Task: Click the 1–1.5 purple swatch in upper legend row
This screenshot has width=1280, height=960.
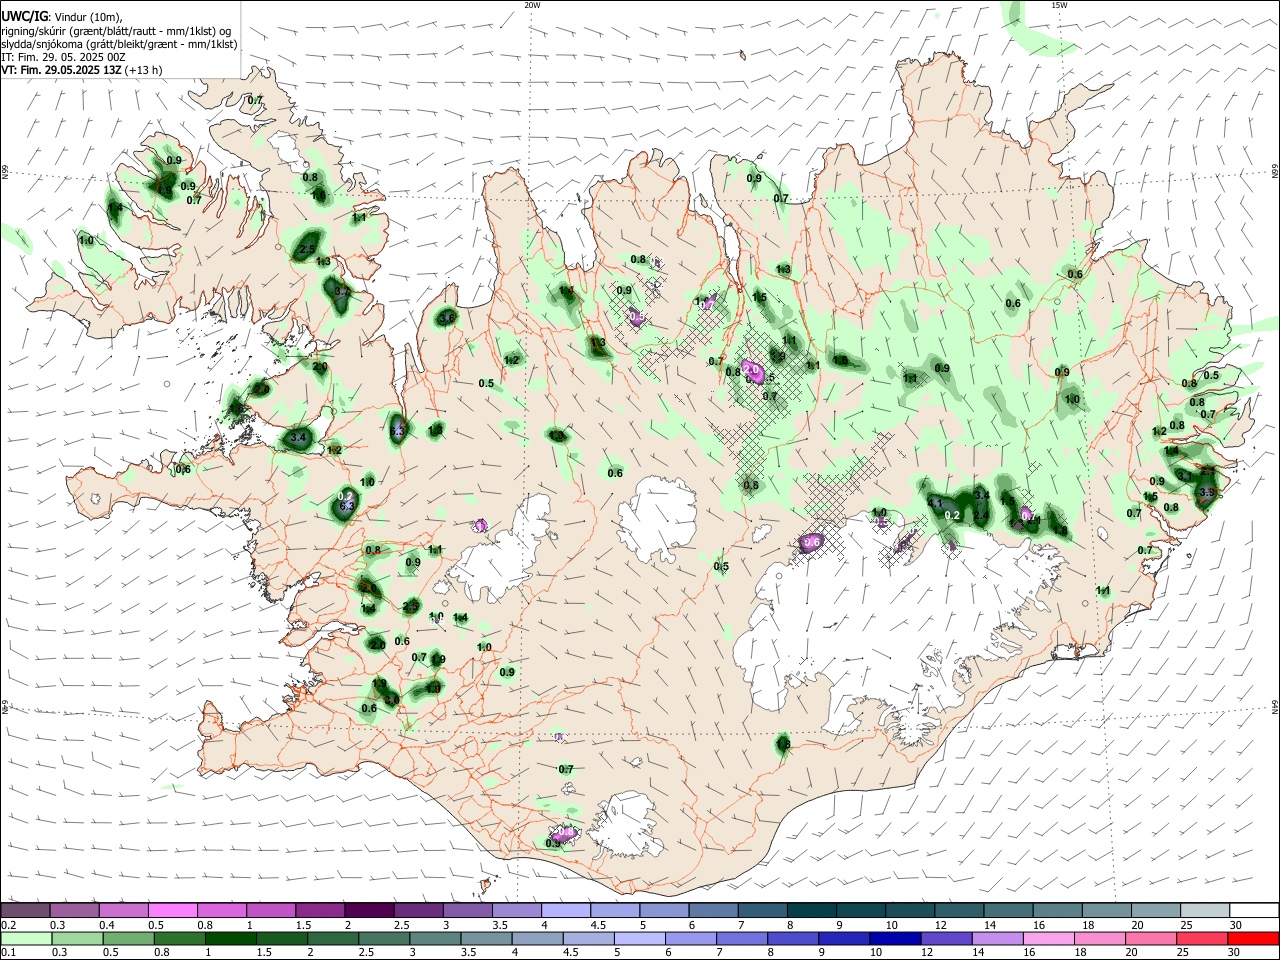Action: coord(270,910)
